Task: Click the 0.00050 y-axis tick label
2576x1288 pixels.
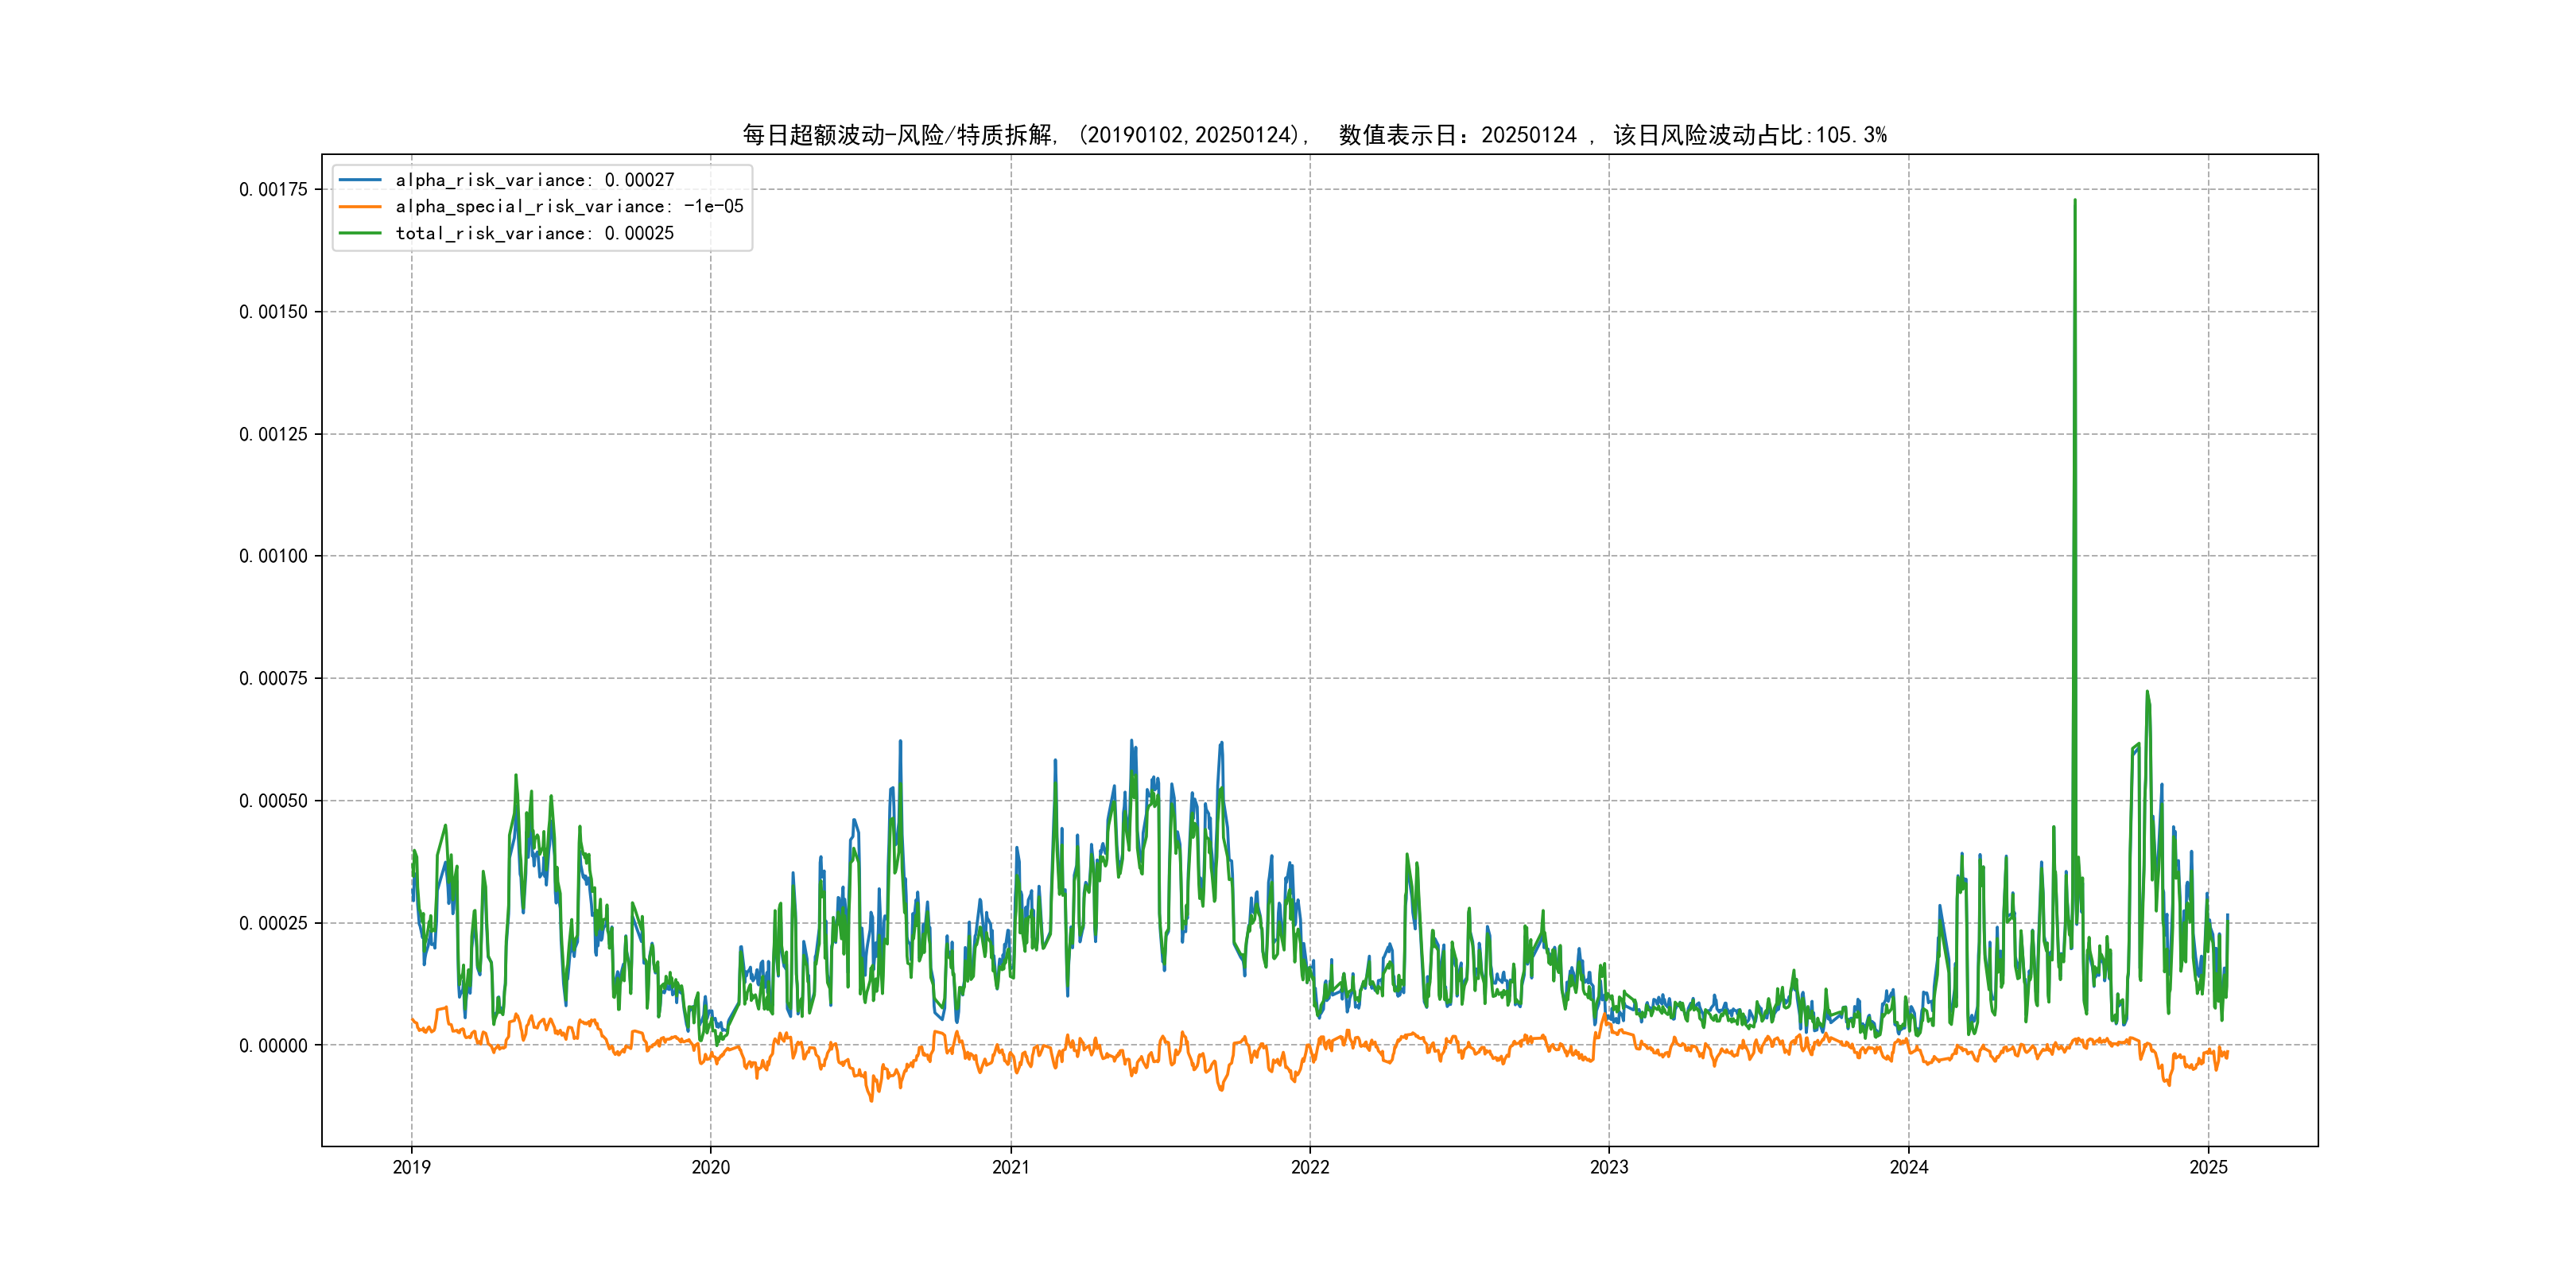Action: (273, 801)
